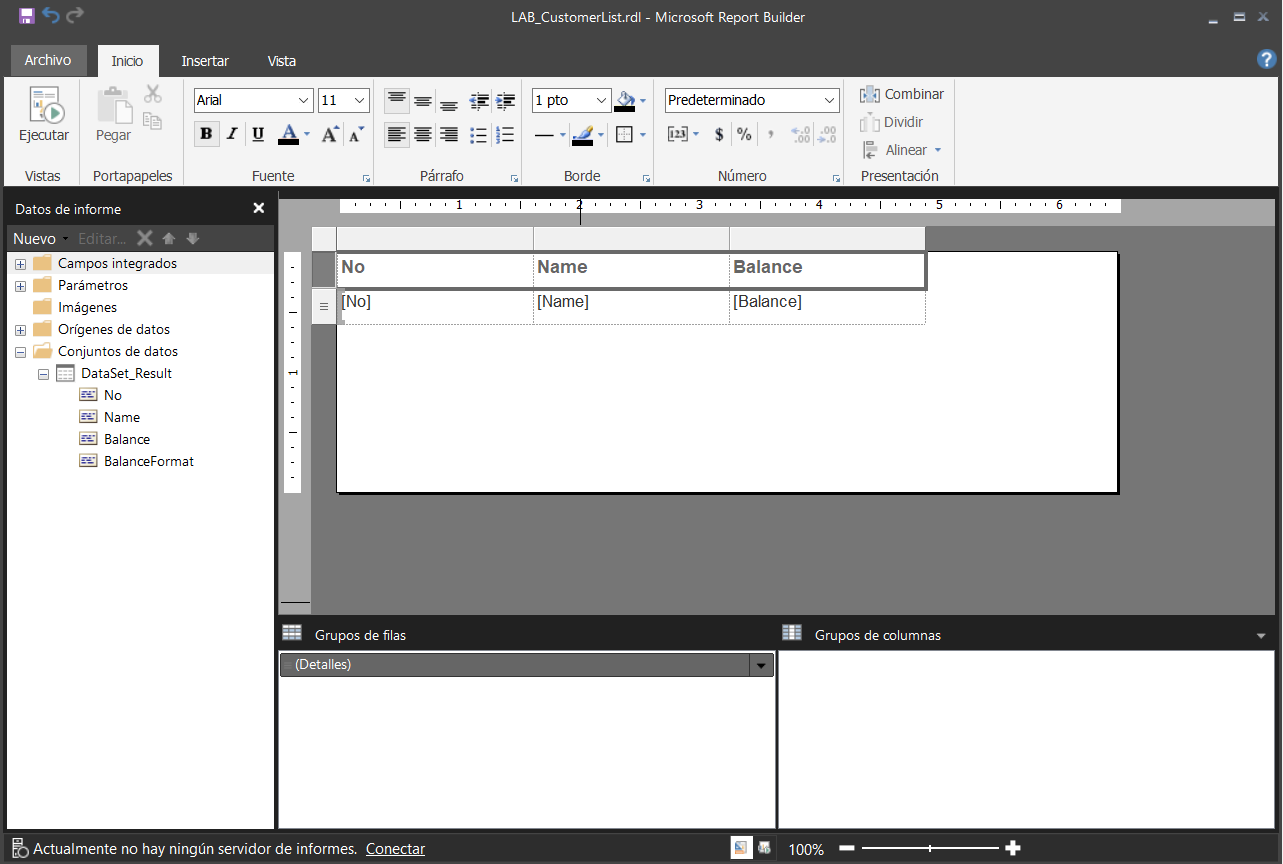
Task: Decrease decimal places
Action: point(827,134)
